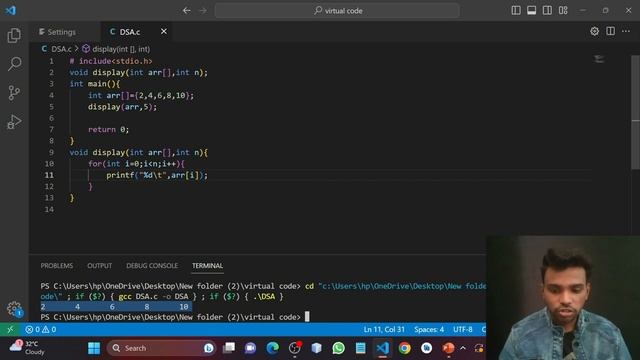Open Google Chrome from the taskbar
The image size is (640, 360).
[404, 348]
